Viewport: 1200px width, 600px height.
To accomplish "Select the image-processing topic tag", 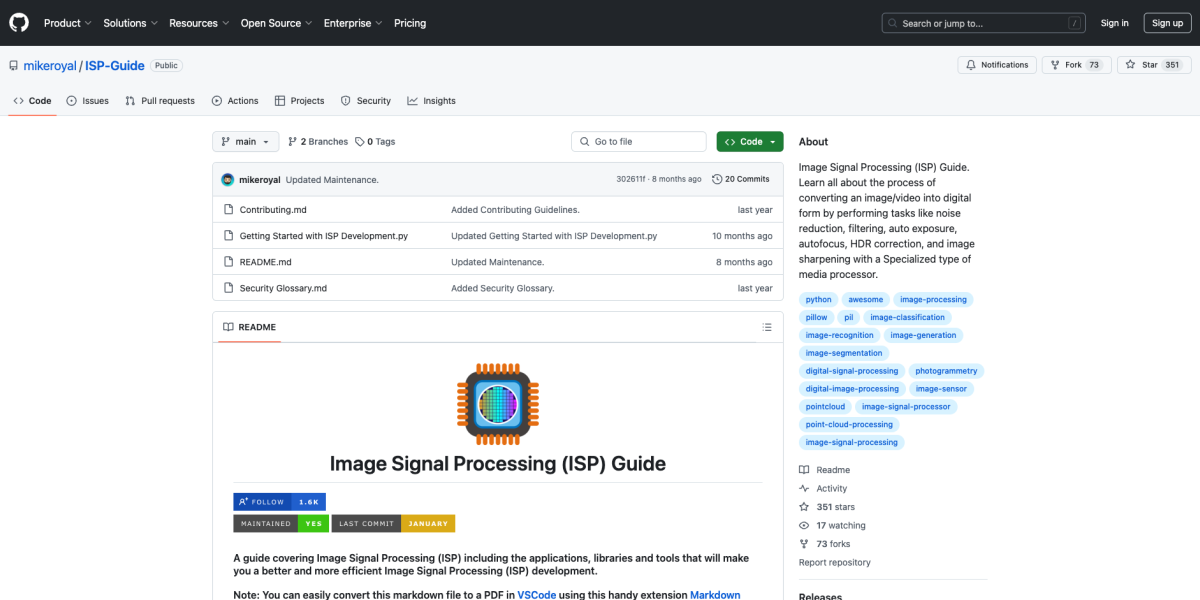I will [933, 299].
